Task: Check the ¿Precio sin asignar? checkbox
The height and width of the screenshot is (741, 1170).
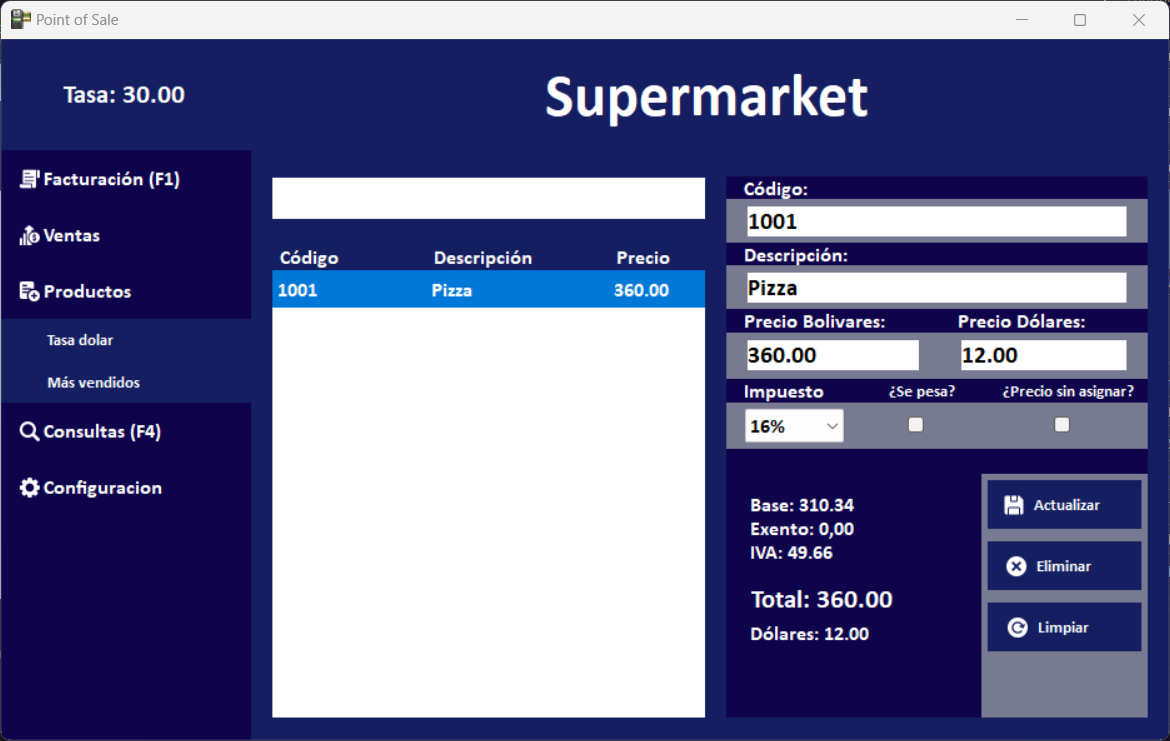Action: [x=1062, y=425]
